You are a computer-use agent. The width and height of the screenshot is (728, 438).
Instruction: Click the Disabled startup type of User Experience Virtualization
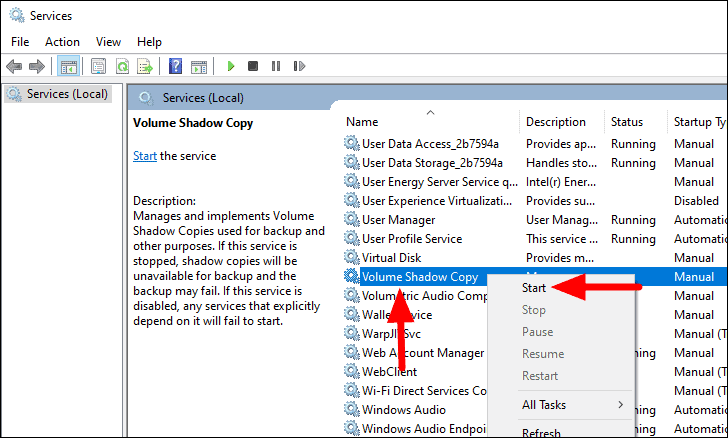click(696, 201)
